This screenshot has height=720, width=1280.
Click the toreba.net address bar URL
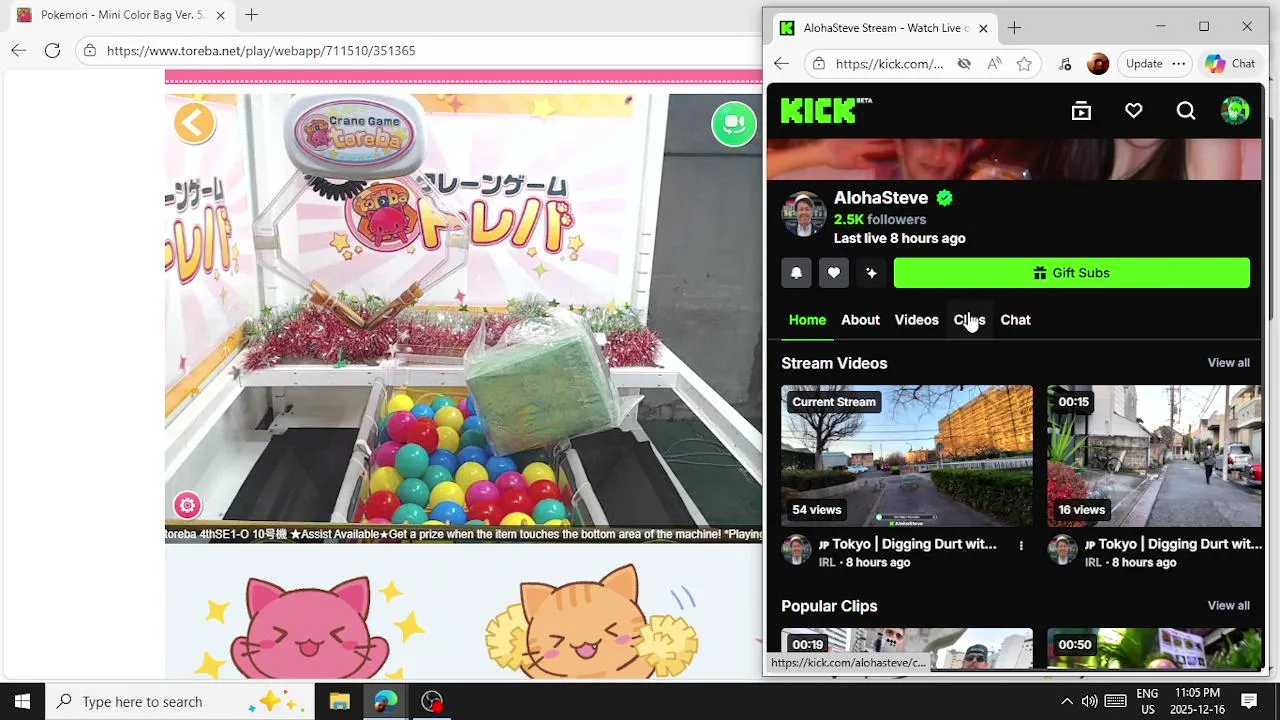[x=261, y=50]
